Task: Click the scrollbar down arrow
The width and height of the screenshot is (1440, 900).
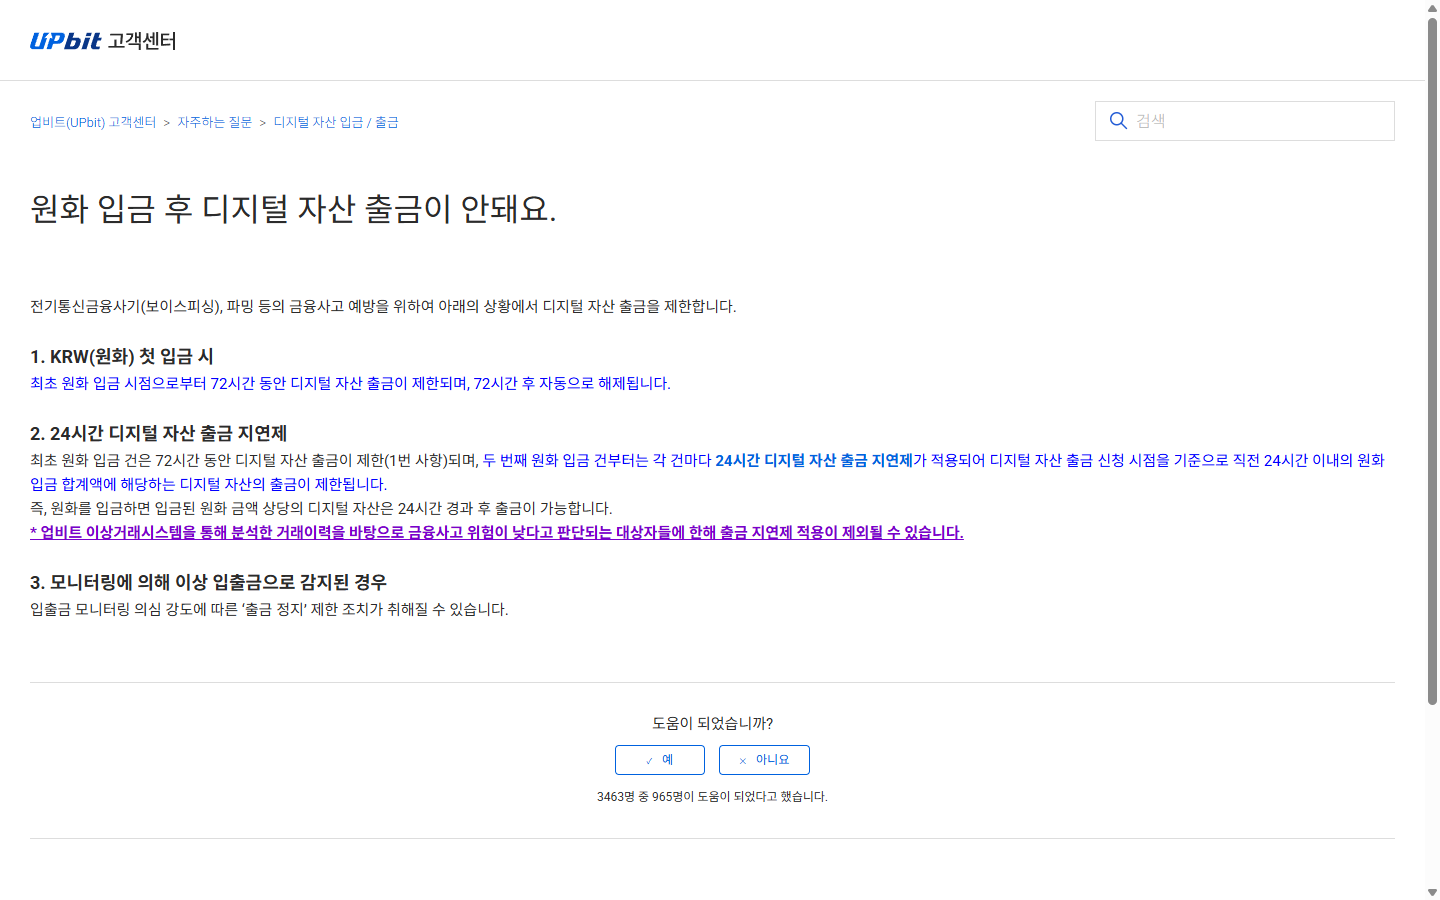Action: tap(1432, 892)
